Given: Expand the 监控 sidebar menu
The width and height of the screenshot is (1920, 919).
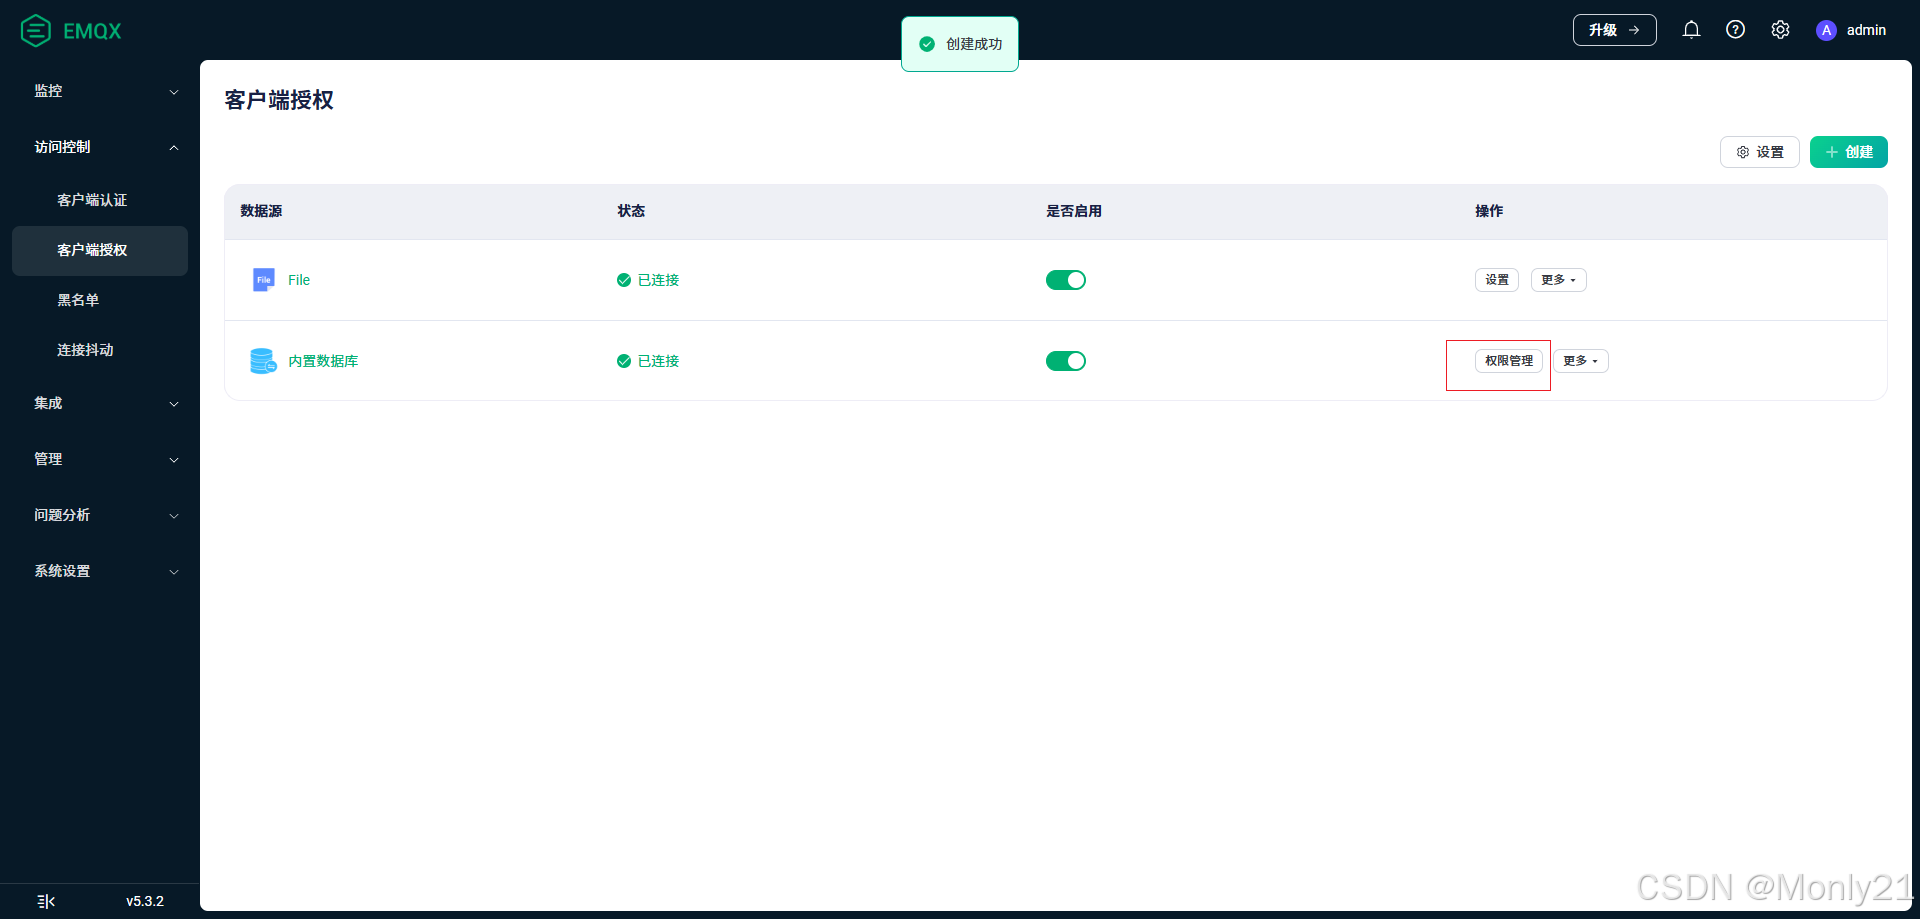Looking at the screenshot, I should 100,91.
